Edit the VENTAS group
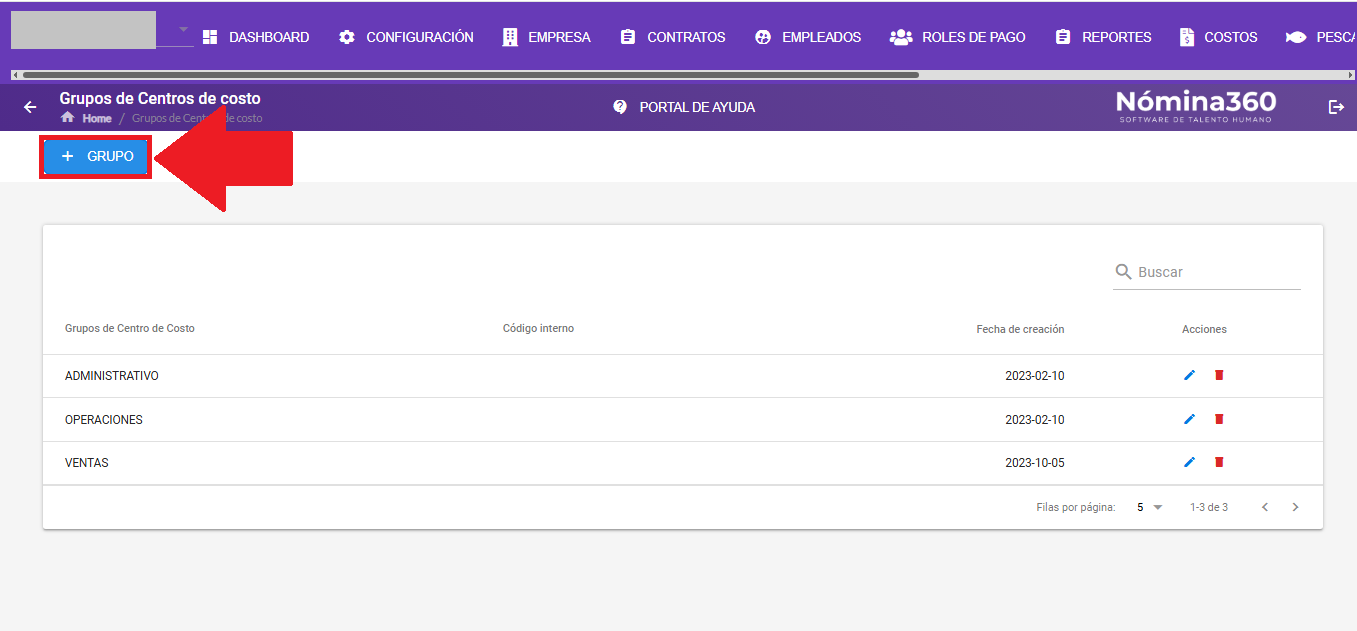1357x631 pixels. [1189, 462]
